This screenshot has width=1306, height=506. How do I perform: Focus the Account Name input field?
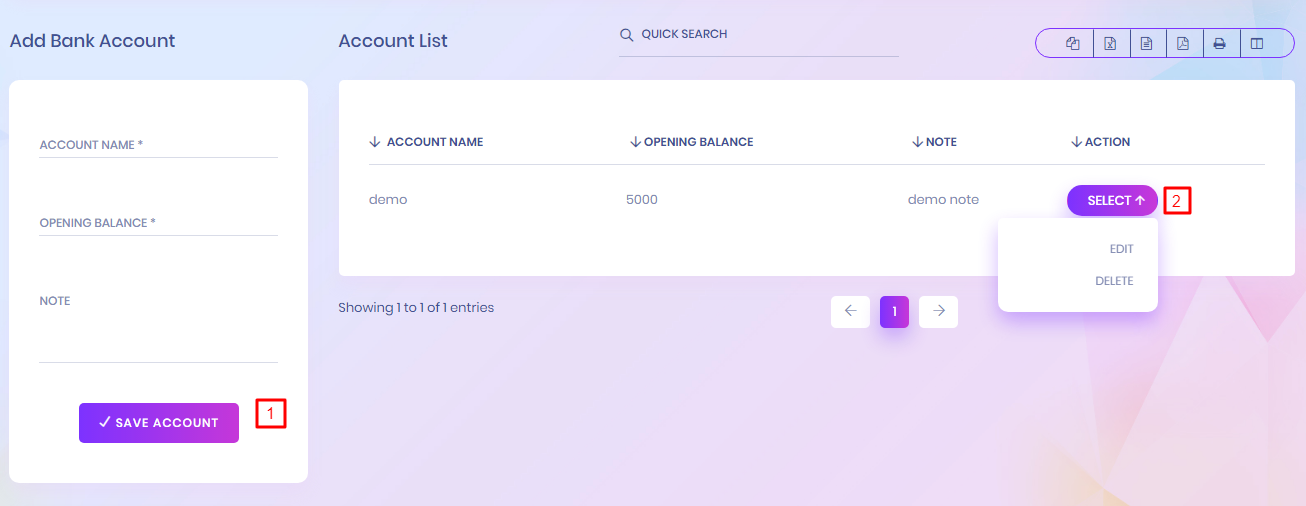point(158,146)
